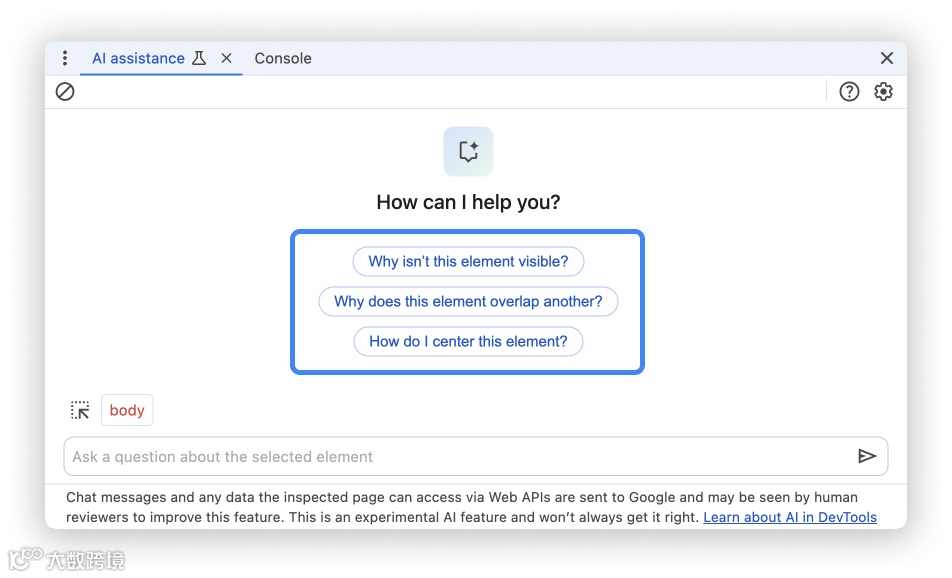The image size is (952, 578).
Task: Click the "How can I help you?" heading
Action: pos(468,203)
